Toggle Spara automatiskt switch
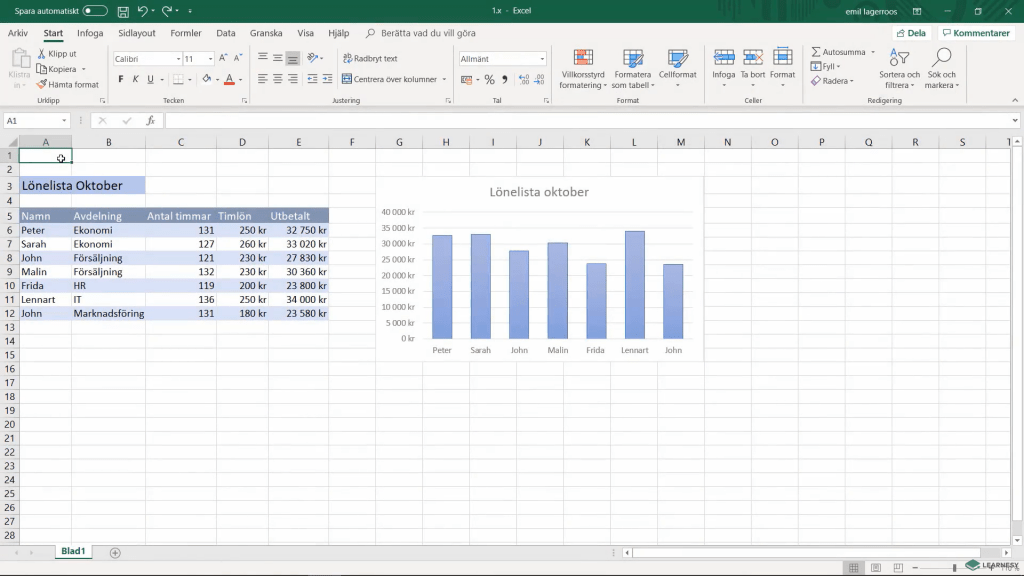This screenshot has height=576, width=1024. click(95, 11)
